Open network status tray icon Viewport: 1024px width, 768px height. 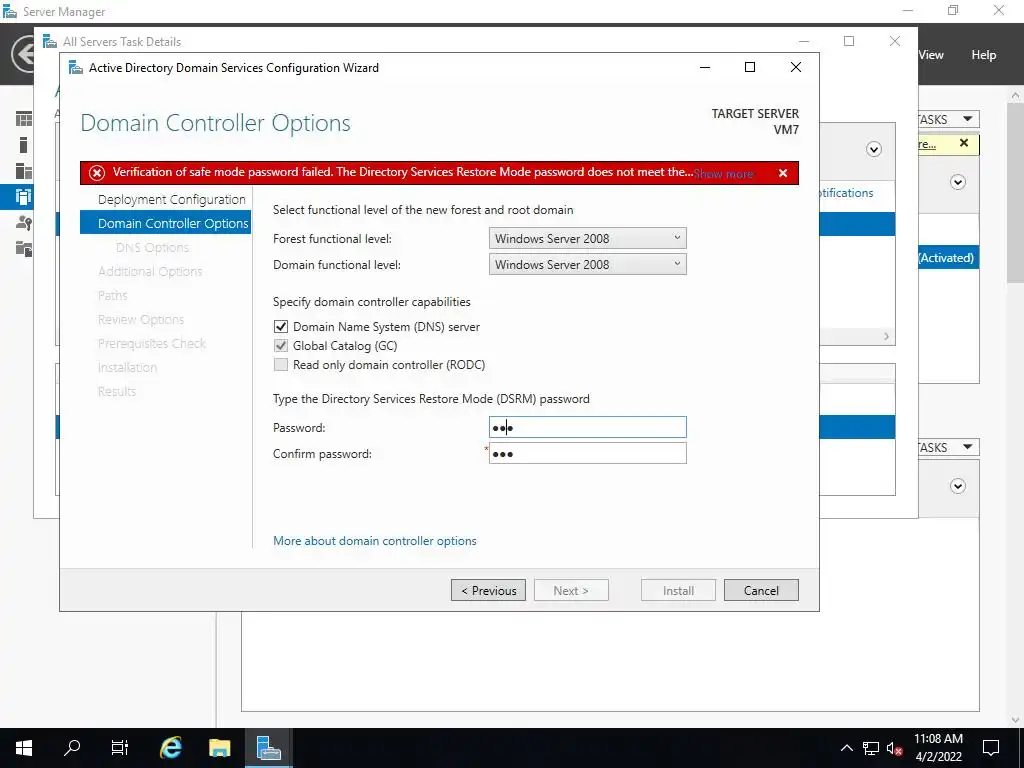click(x=871, y=748)
